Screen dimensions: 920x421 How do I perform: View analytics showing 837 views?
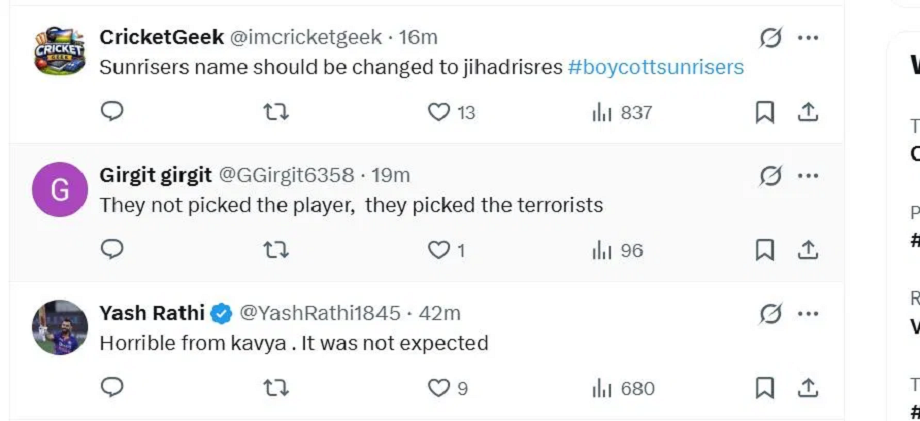pos(602,113)
